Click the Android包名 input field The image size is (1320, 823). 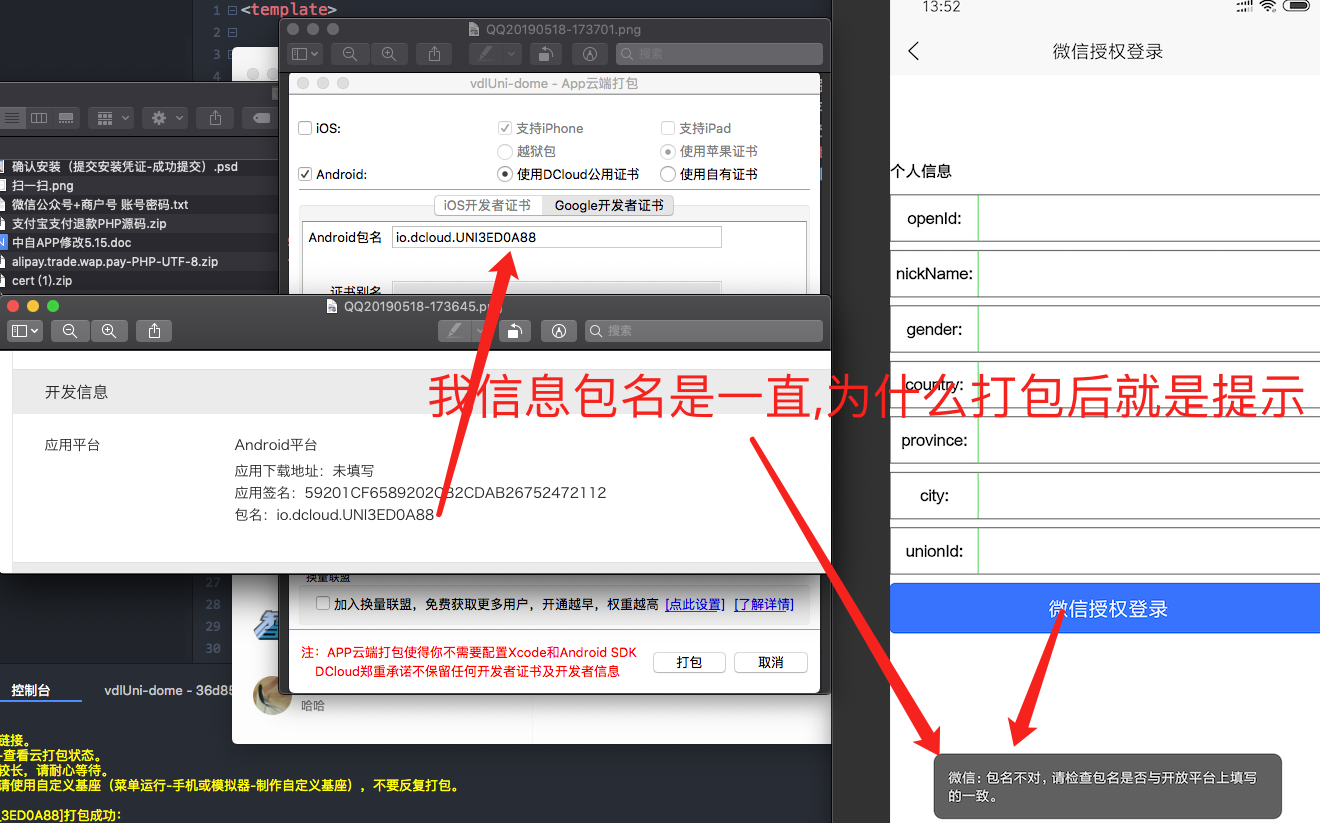[x=556, y=237]
